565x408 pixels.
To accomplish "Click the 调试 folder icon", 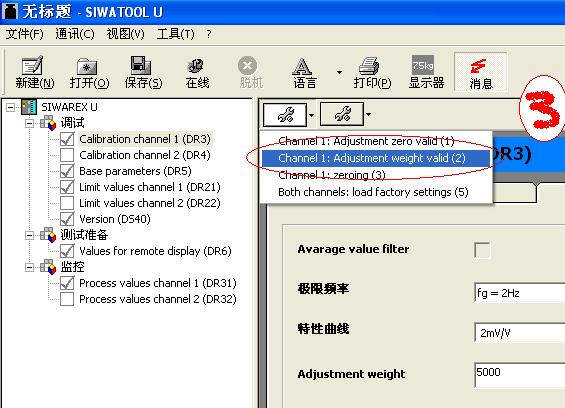I will [48, 123].
